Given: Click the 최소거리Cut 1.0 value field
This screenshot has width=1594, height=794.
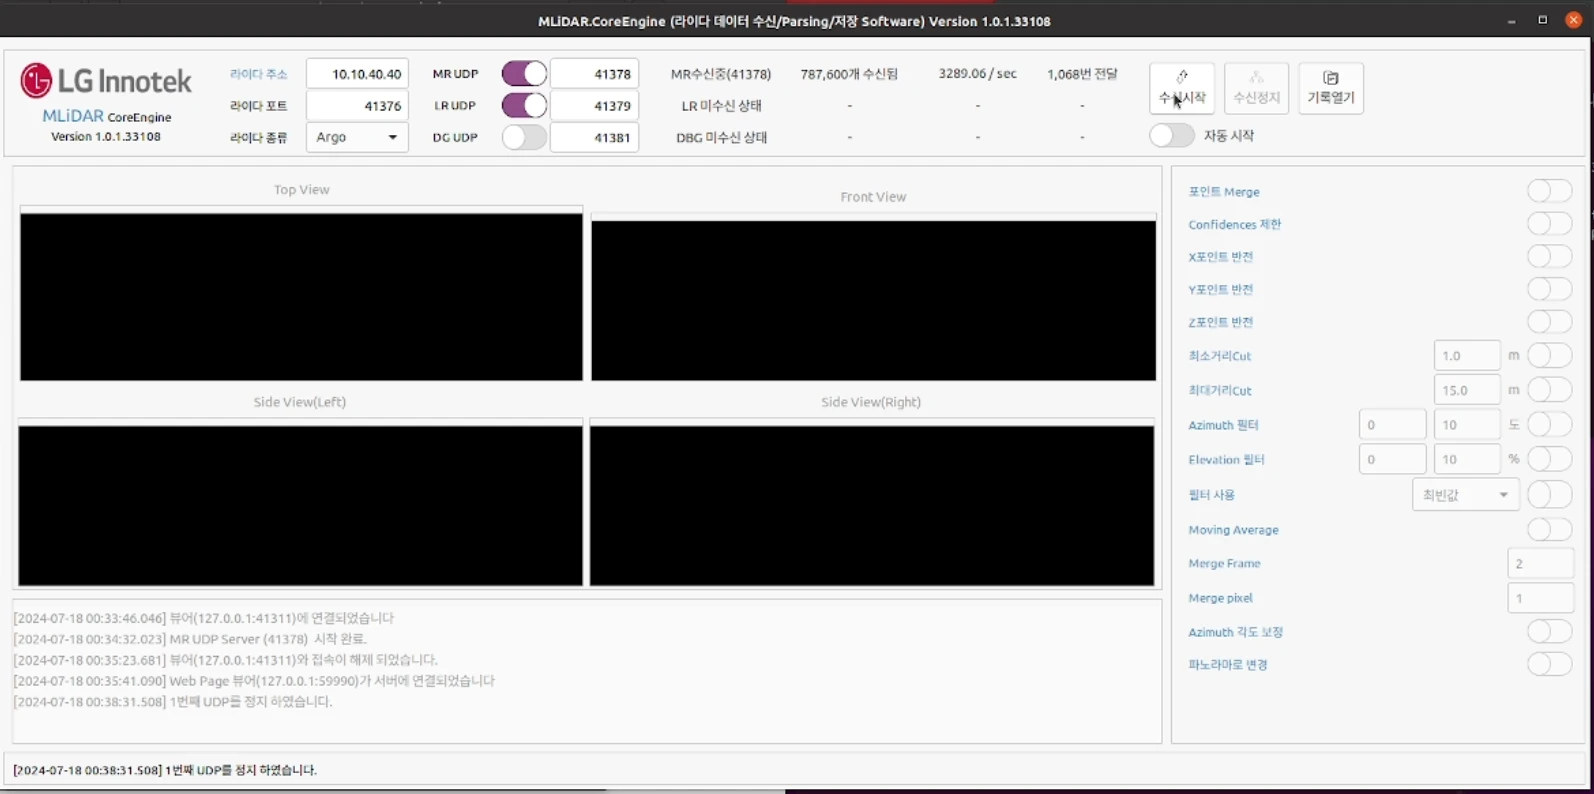Looking at the screenshot, I should (x=1467, y=355).
